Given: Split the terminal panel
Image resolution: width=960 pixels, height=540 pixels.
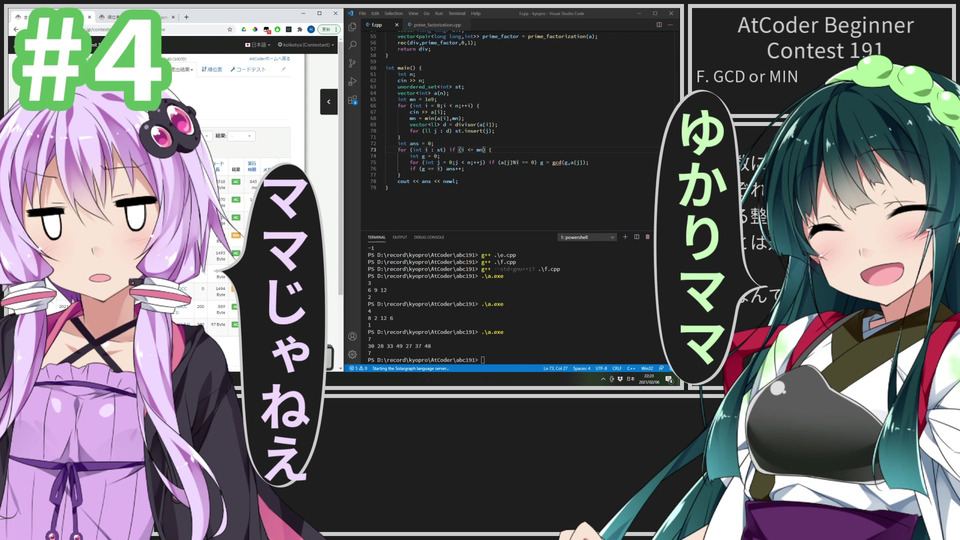Looking at the screenshot, I should pyautogui.click(x=637, y=237).
